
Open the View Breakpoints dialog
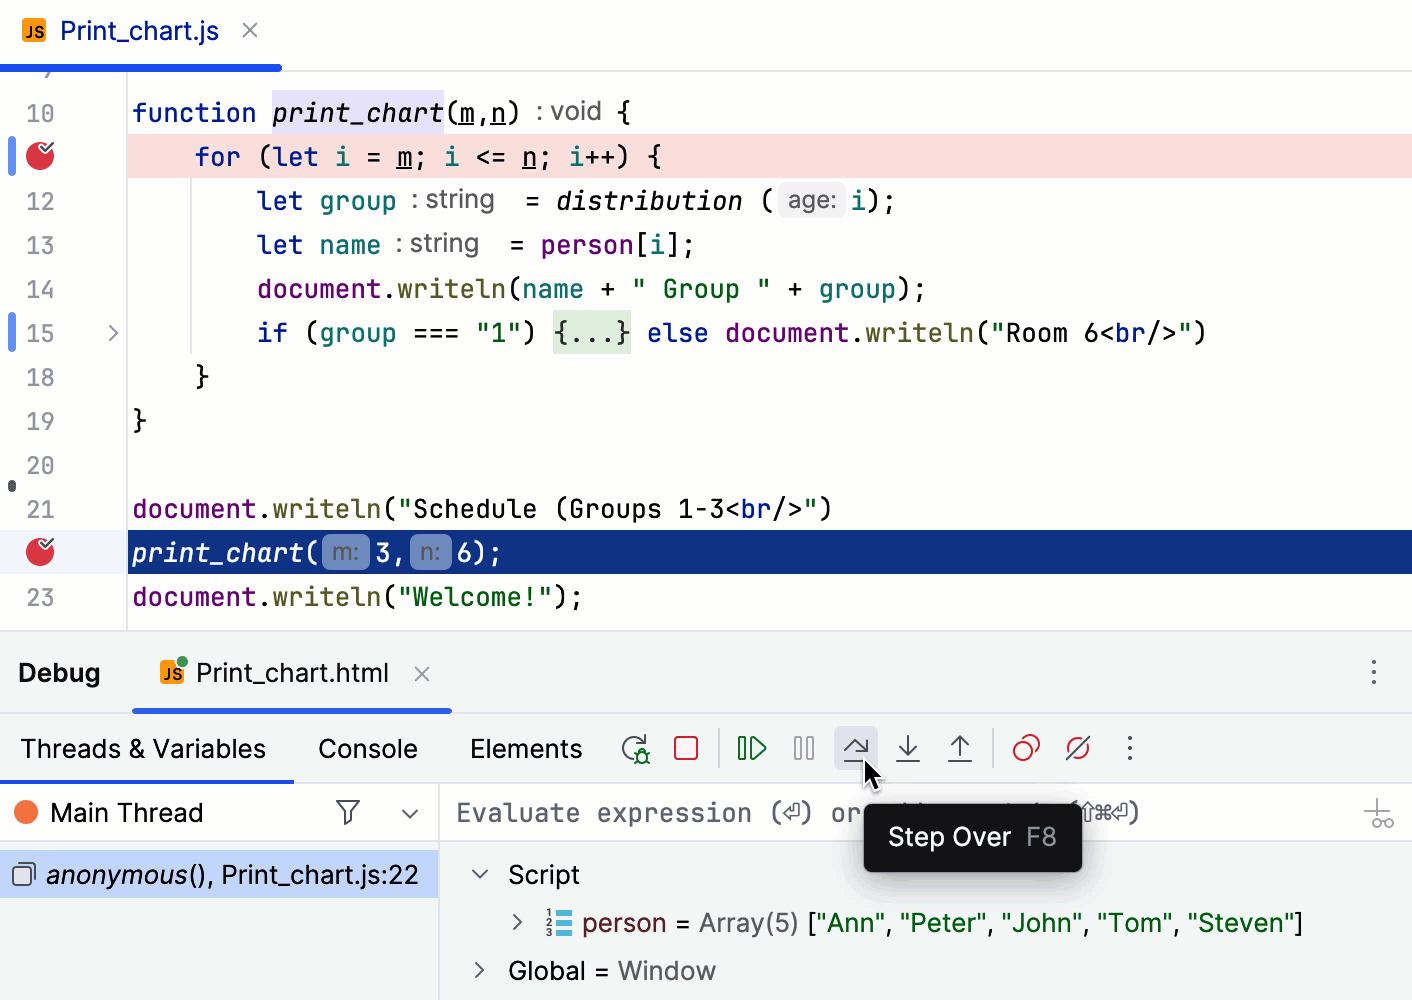1025,748
